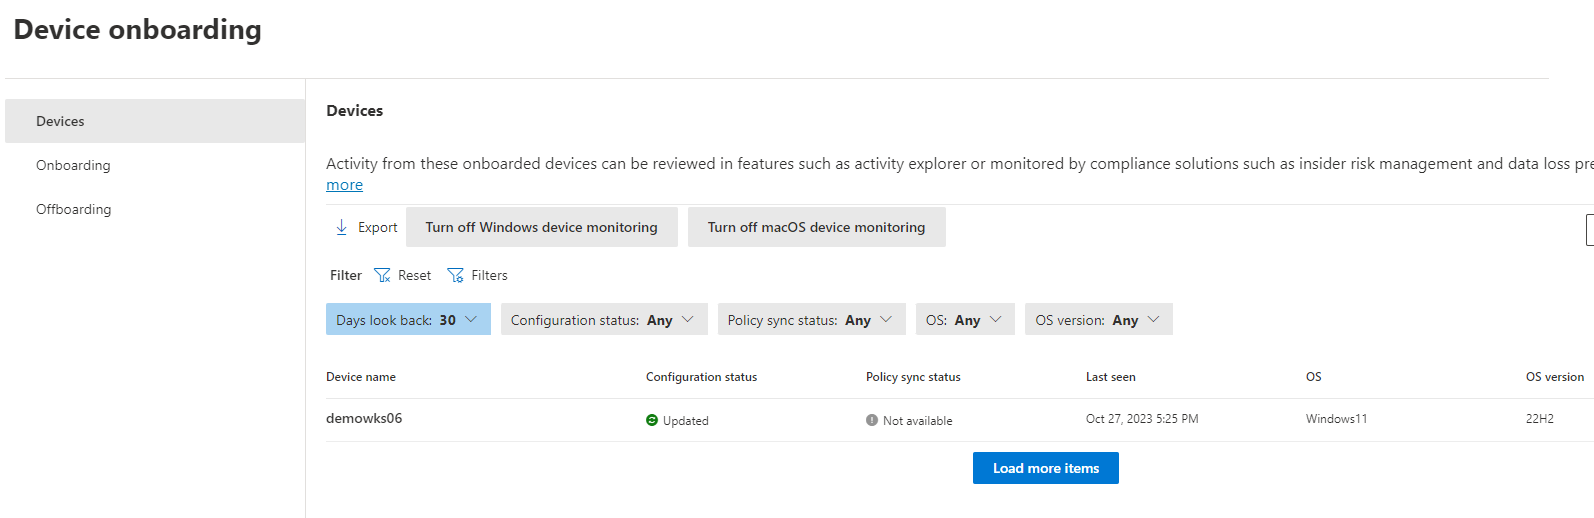1594x518 pixels.
Task: Open the Policy sync status filter dropdown
Action: 810,320
